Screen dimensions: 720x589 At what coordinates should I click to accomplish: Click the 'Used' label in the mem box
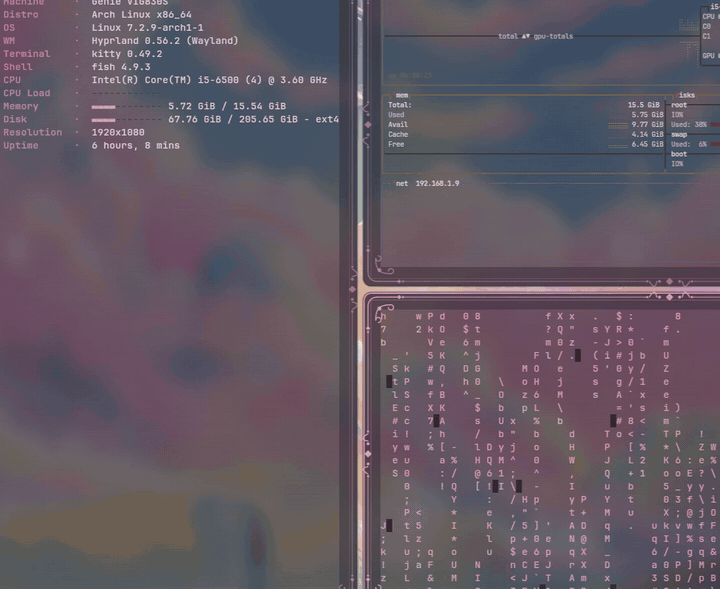click(396, 115)
